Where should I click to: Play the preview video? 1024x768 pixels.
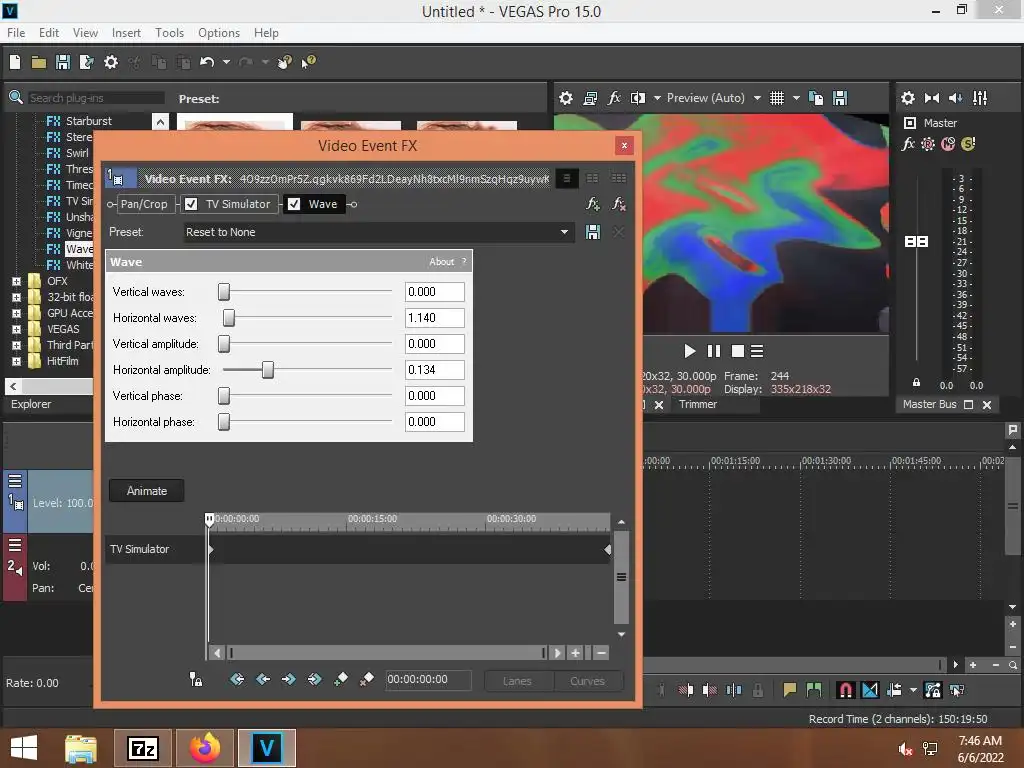690,351
